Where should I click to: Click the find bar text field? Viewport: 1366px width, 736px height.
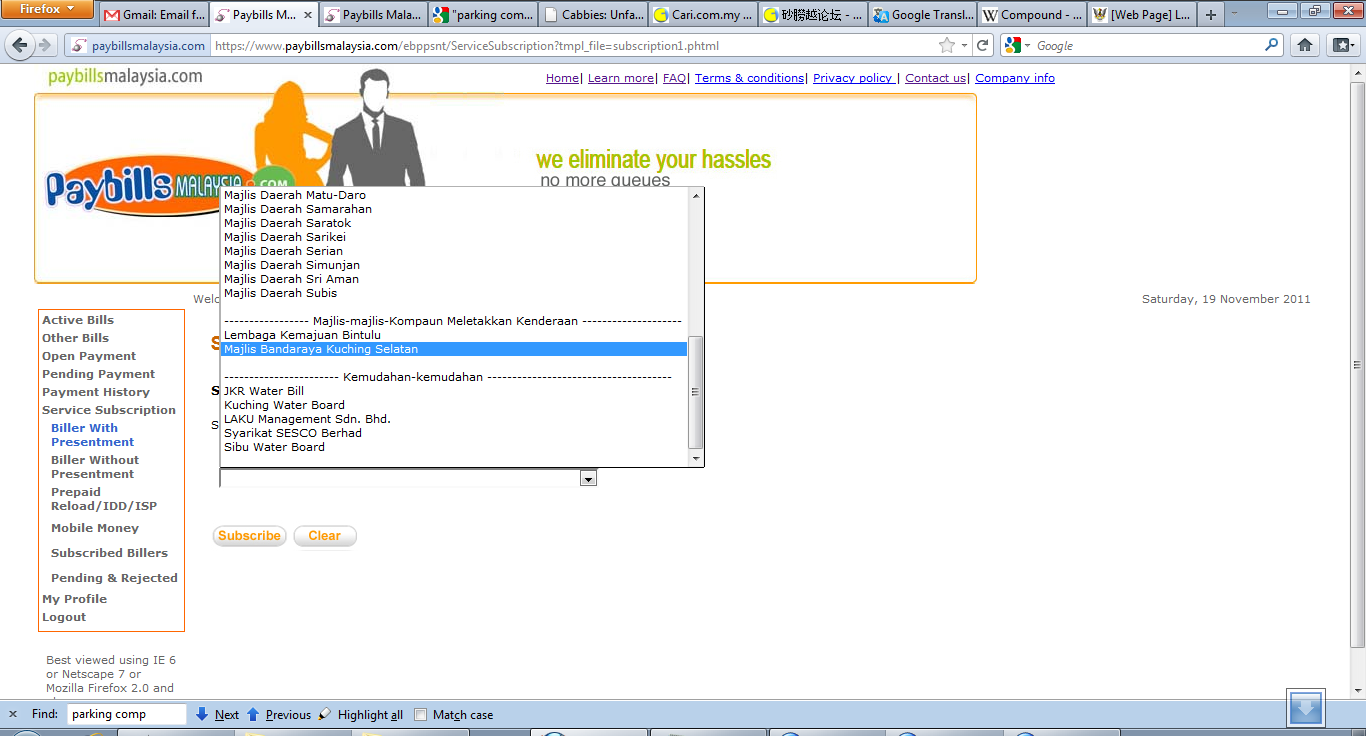126,714
